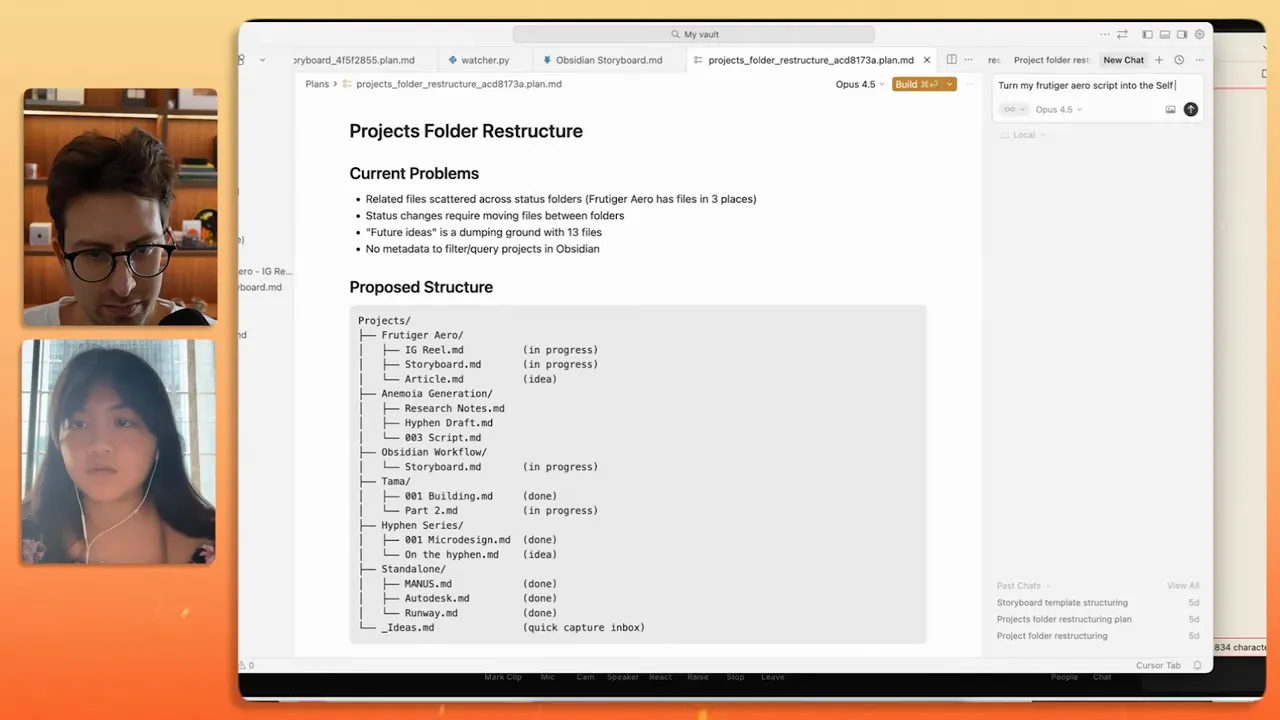
Task: Close the projects_folder_restructure plan tab
Action: click(926, 60)
